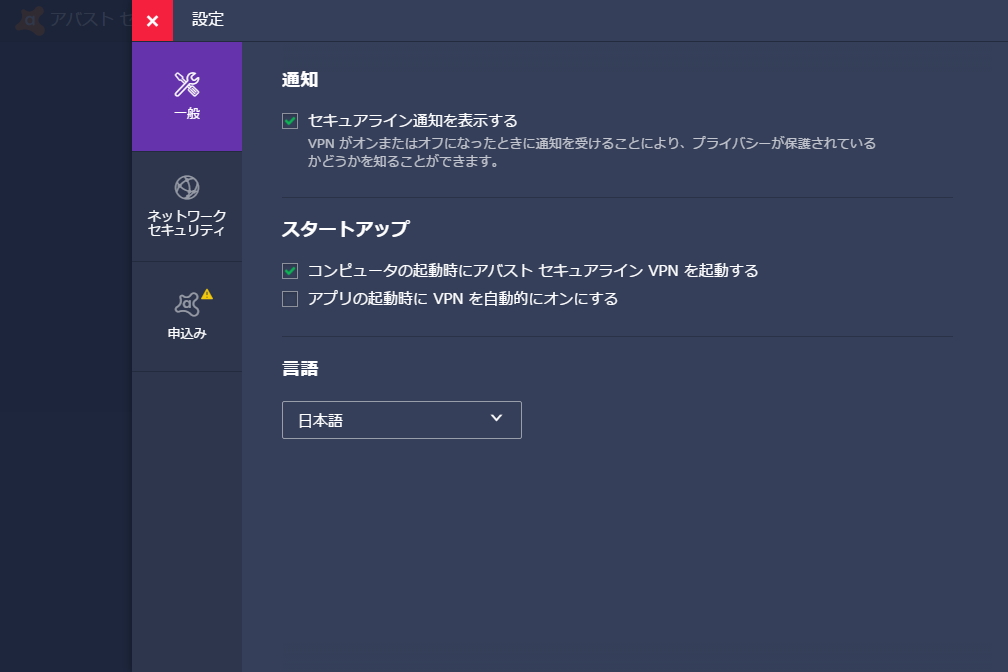This screenshot has width=1008, height=672.
Task: Click the chevron on the language selector
Action: [495, 420]
